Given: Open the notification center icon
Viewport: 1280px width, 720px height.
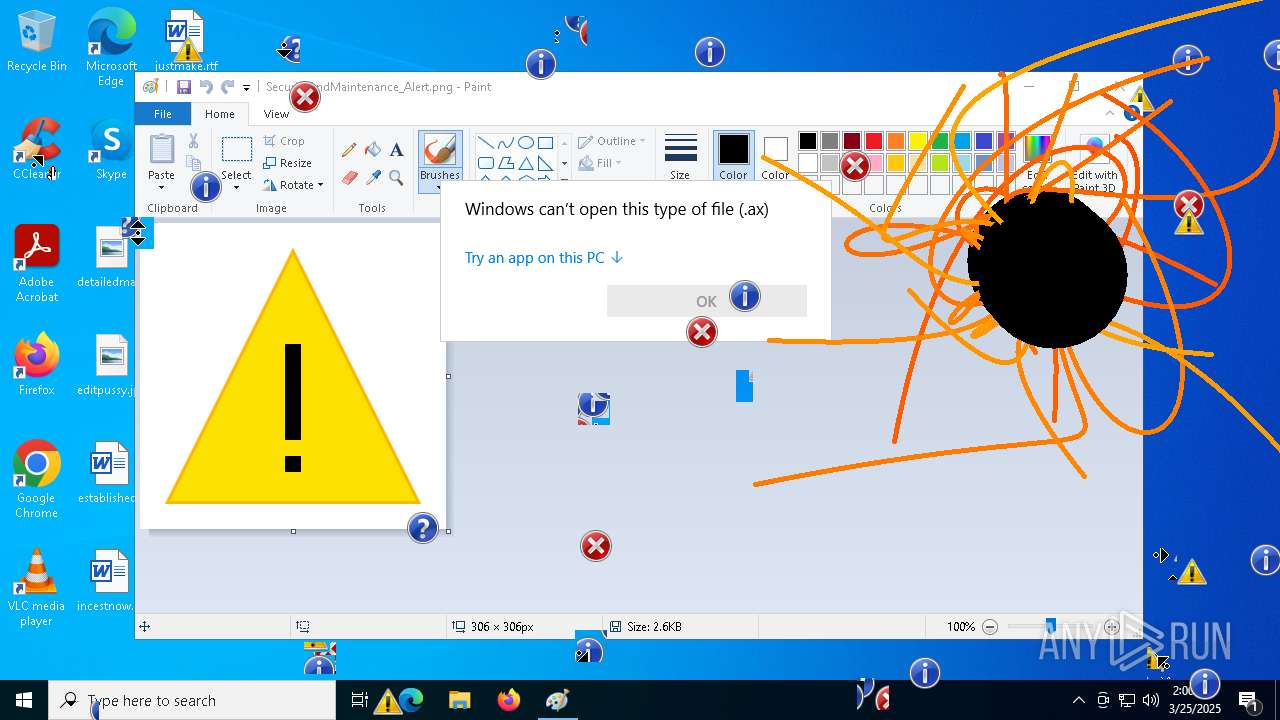Looking at the screenshot, I should pos(1248,700).
